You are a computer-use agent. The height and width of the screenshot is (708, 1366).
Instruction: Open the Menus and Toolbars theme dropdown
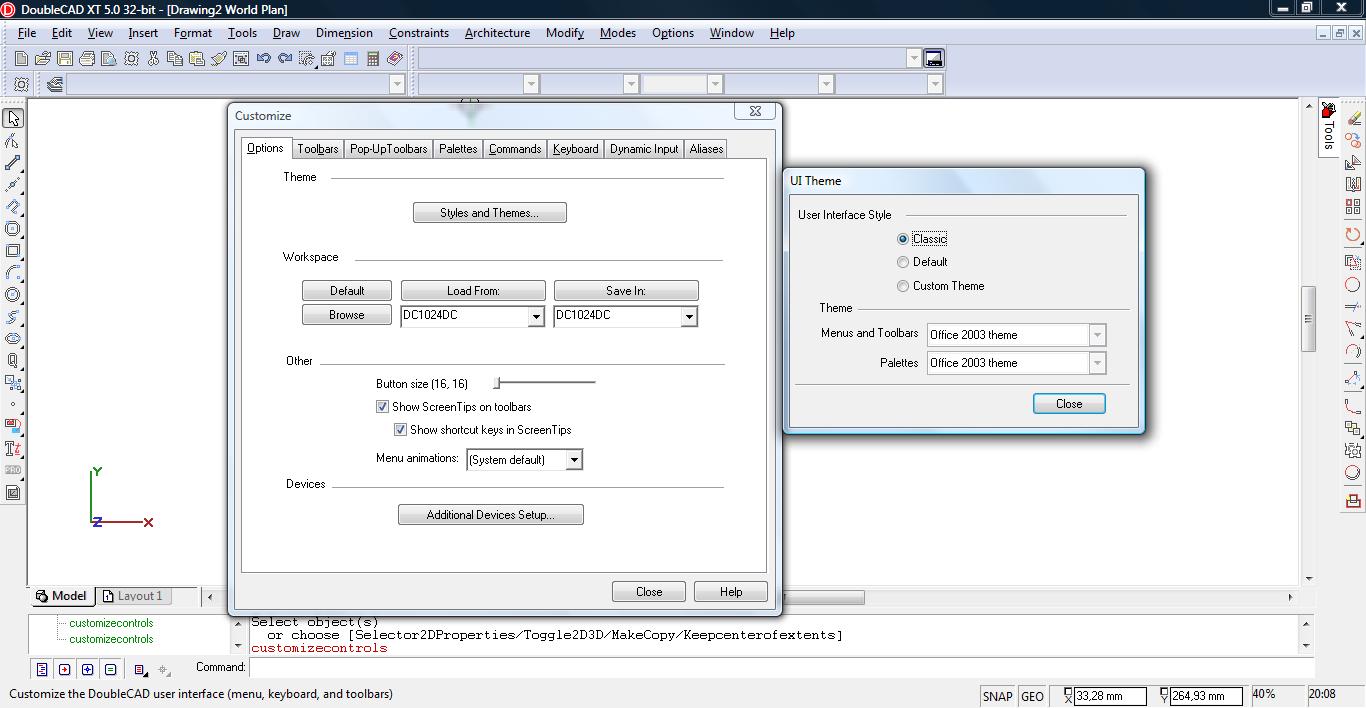pyautogui.click(x=1097, y=335)
